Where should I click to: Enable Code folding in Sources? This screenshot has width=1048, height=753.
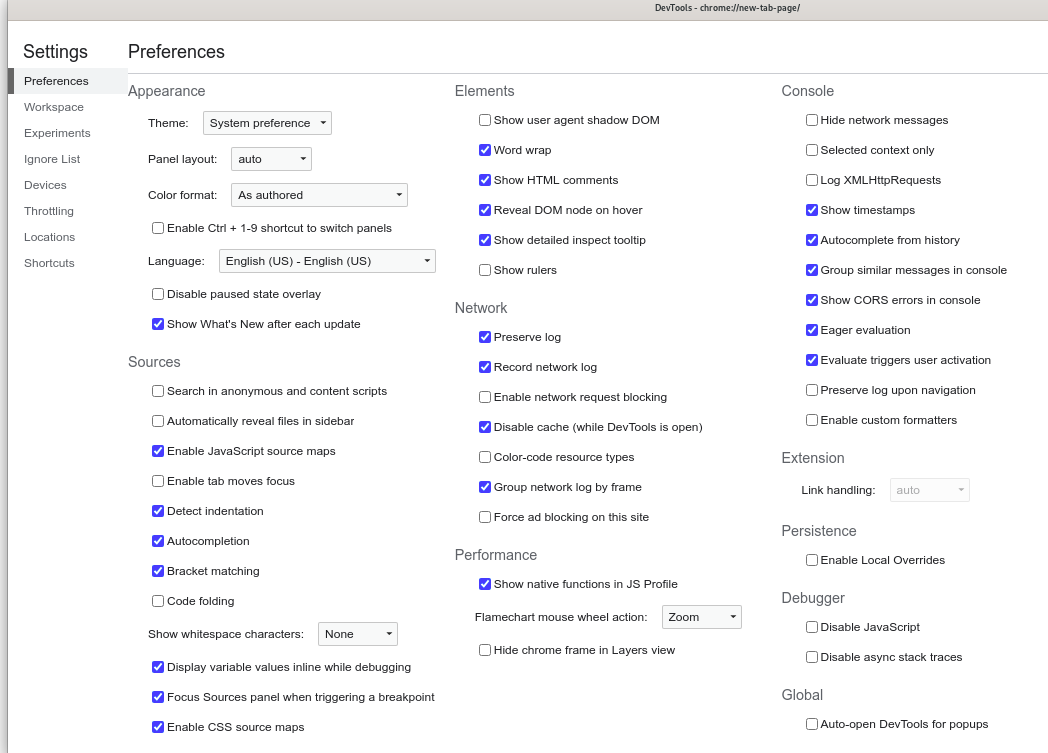coord(158,601)
